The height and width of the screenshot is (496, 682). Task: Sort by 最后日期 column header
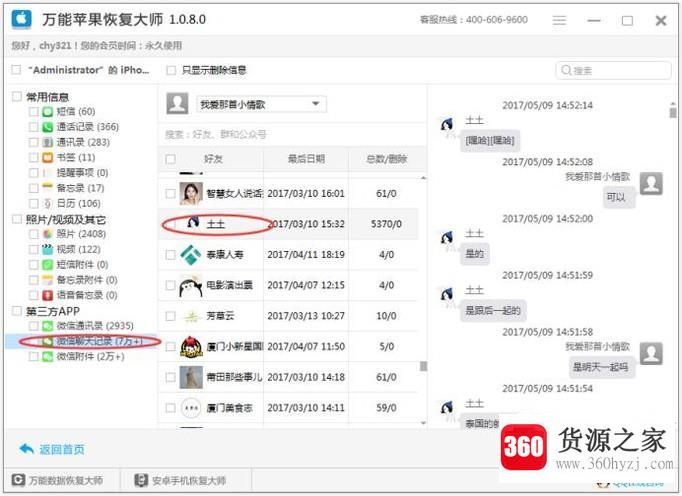pos(306,159)
